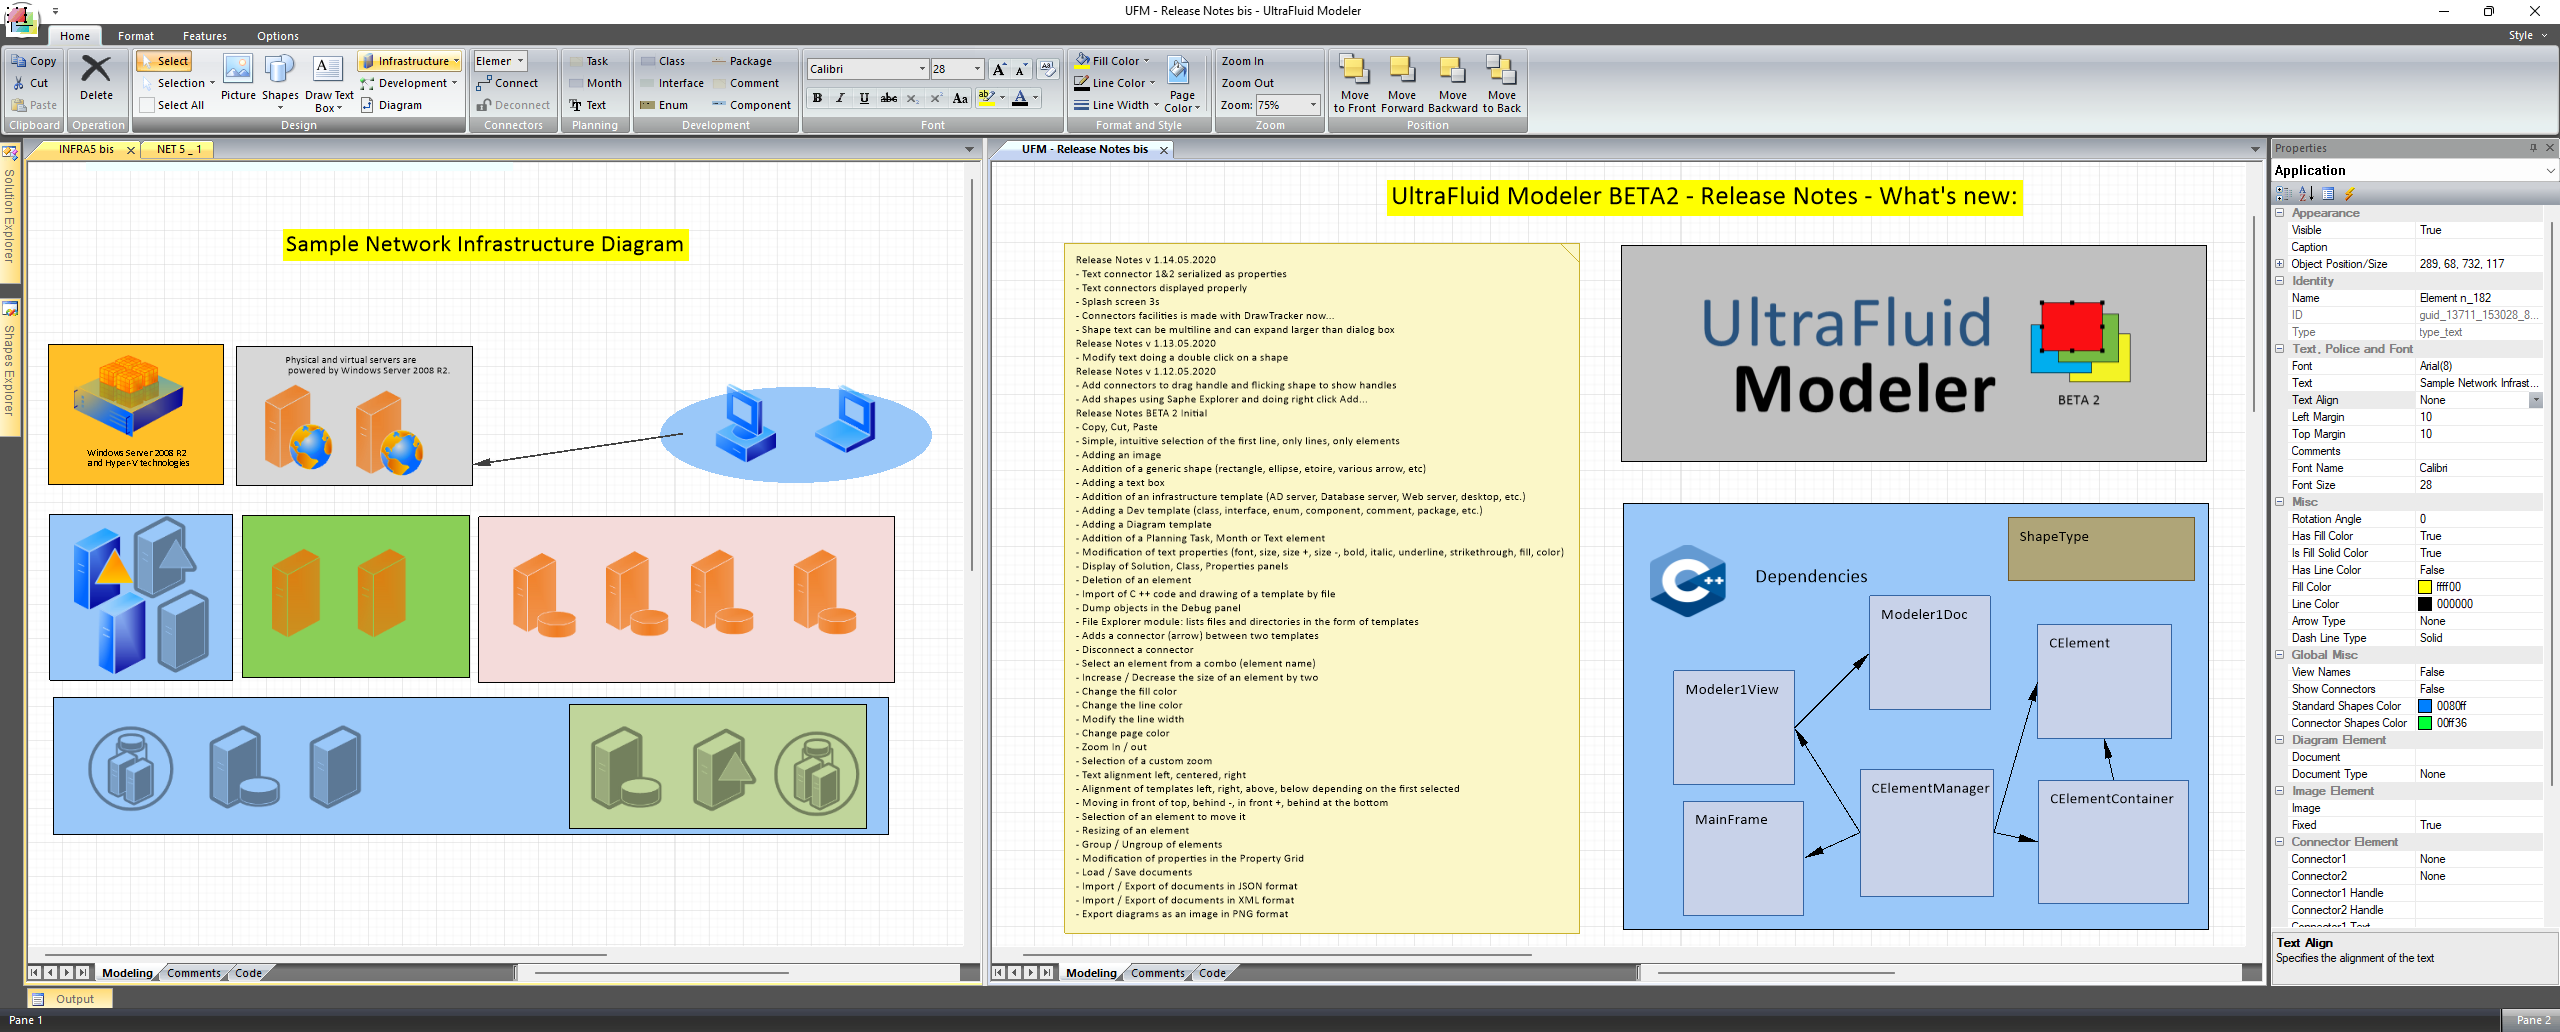Open the Draw Text Box tool
Viewport: 2560px width, 1032px height.
tap(328, 83)
